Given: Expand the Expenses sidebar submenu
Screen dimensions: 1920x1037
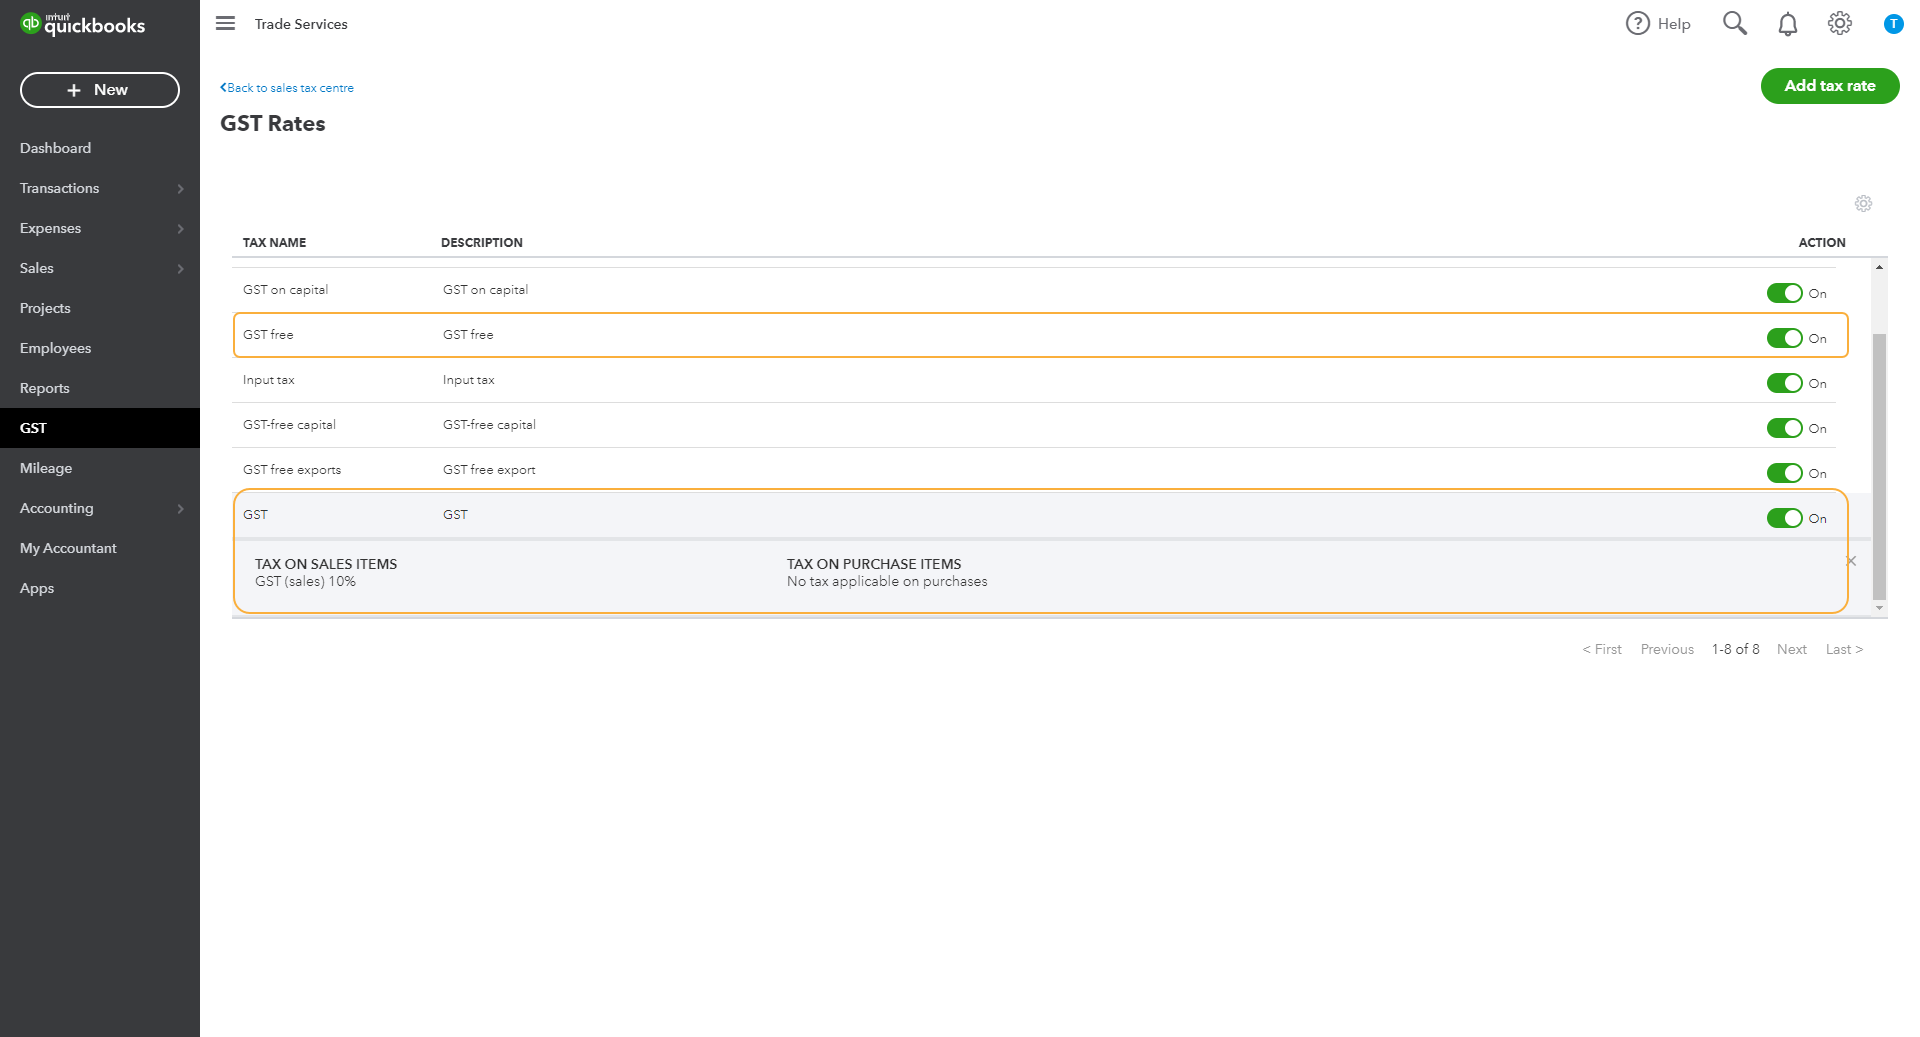Looking at the screenshot, I should [x=180, y=228].
